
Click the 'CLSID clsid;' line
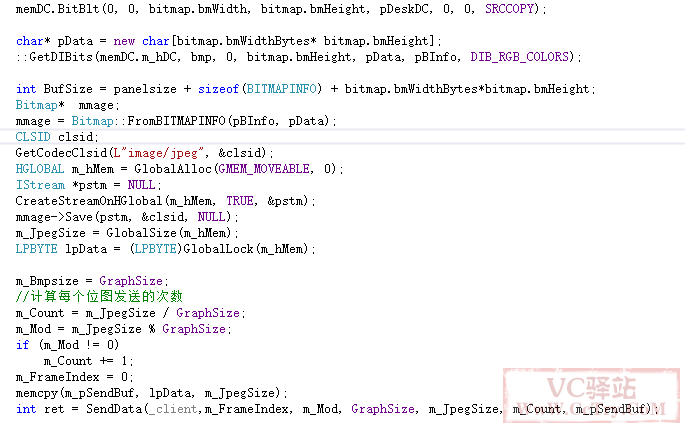click(57, 137)
